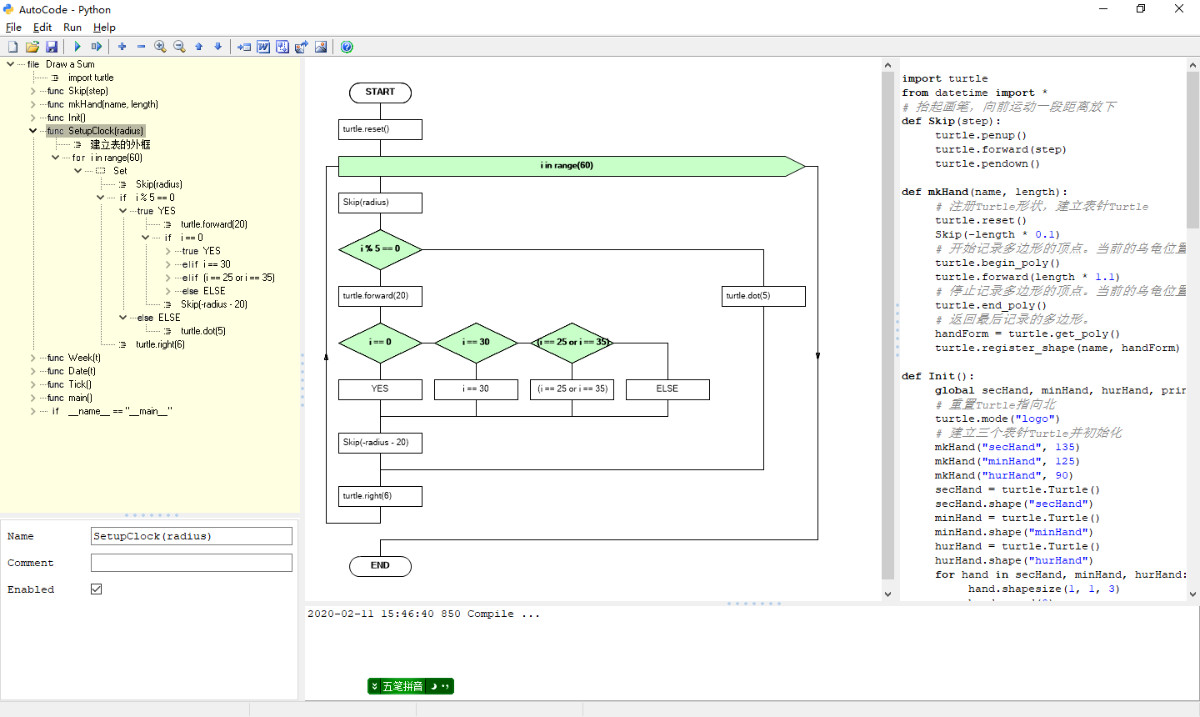The image size is (1200, 717).
Task: Click inside the Comment input field
Action: click(x=190, y=562)
